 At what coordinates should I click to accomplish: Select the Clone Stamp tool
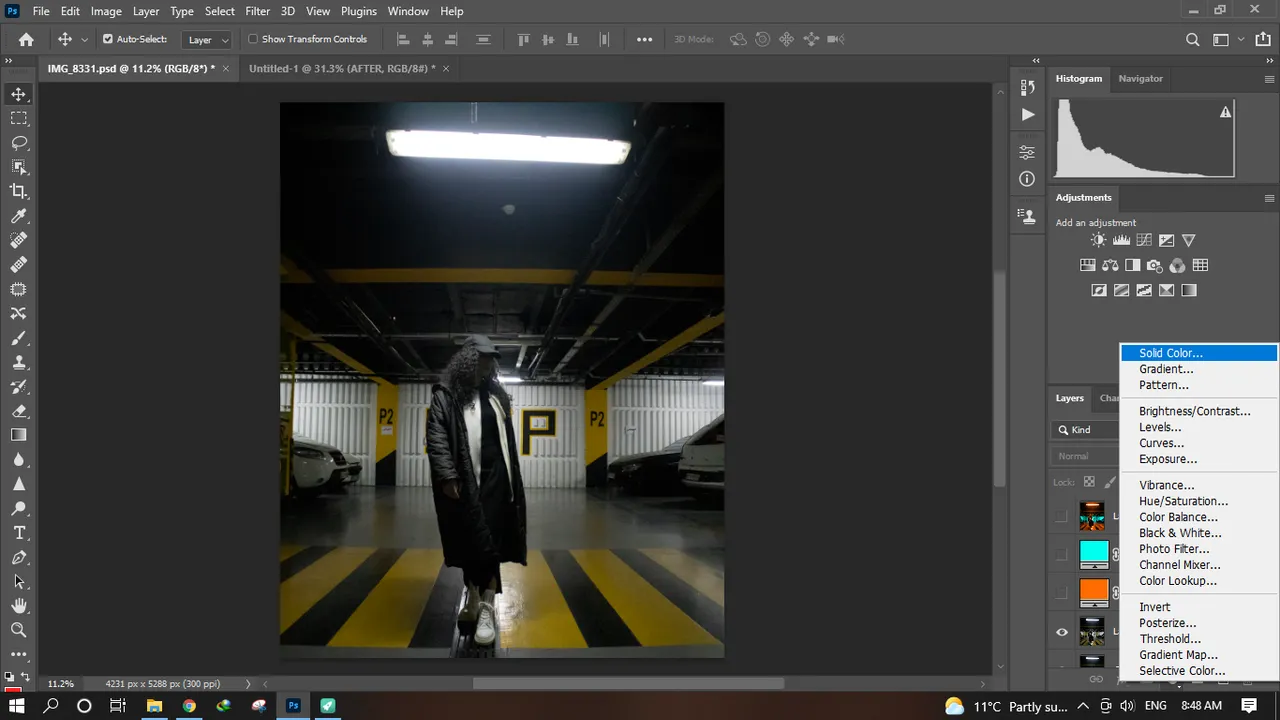tap(18, 362)
